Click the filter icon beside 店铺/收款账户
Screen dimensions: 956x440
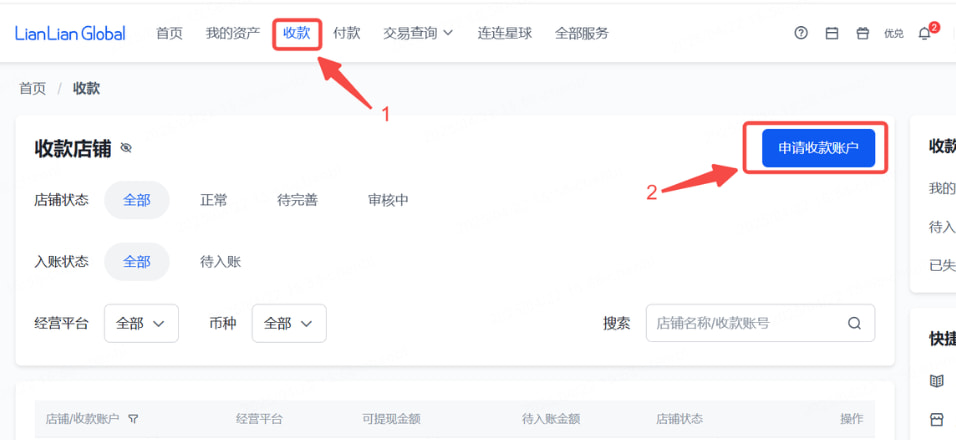tap(133, 419)
